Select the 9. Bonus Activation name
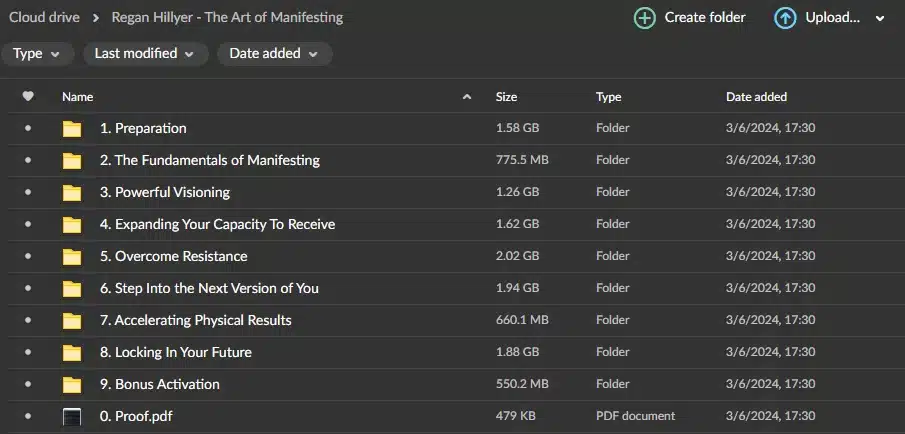The width and height of the screenshot is (905, 434). 160,384
